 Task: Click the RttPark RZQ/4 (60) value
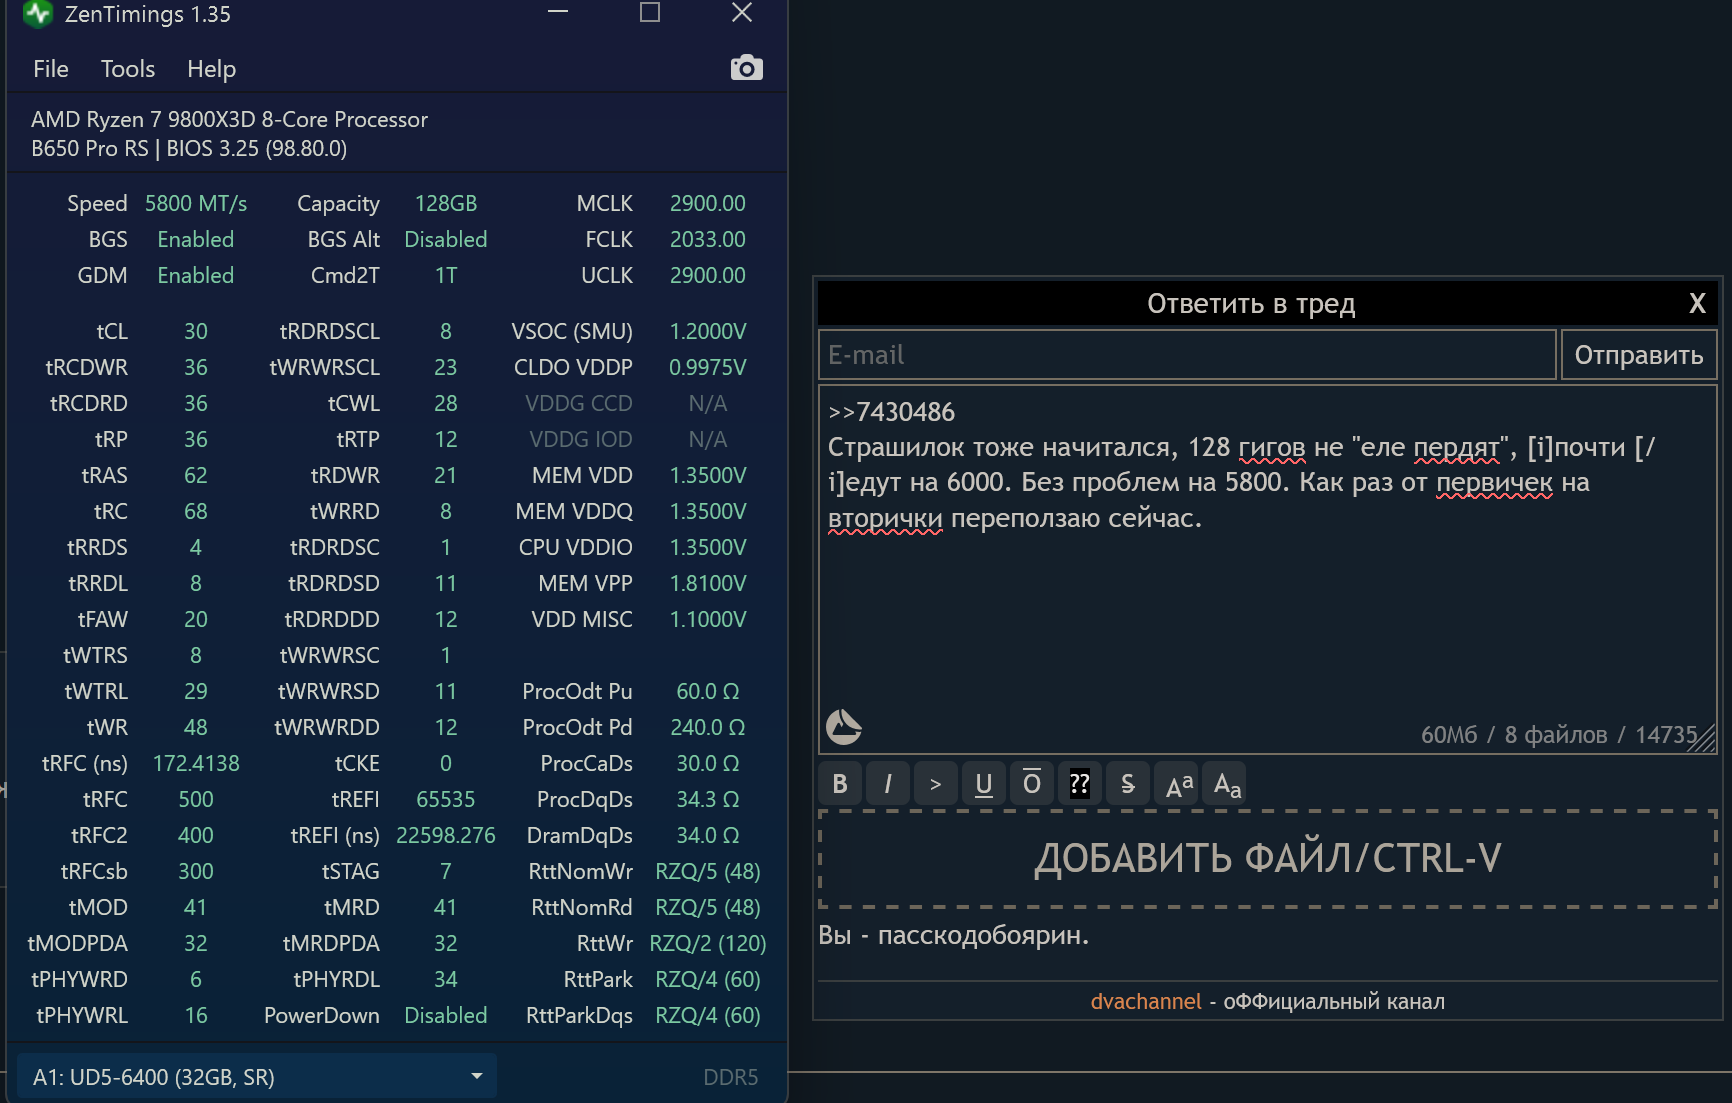708,979
